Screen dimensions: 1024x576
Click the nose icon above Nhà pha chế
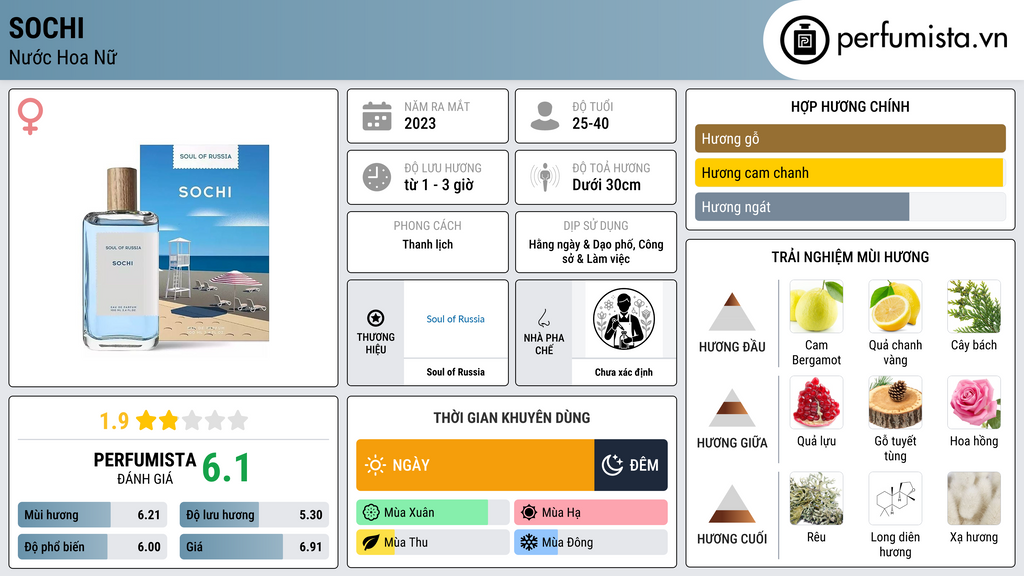point(543,318)
